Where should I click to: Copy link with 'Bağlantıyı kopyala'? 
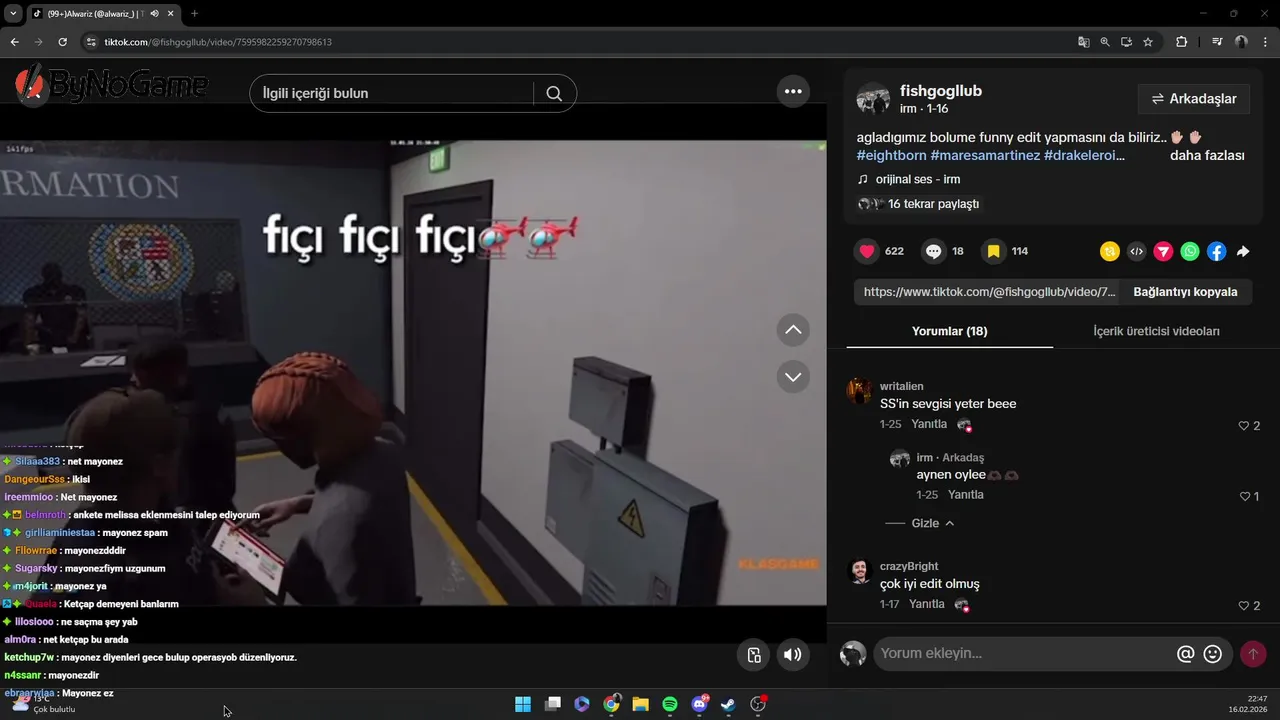1185,292
